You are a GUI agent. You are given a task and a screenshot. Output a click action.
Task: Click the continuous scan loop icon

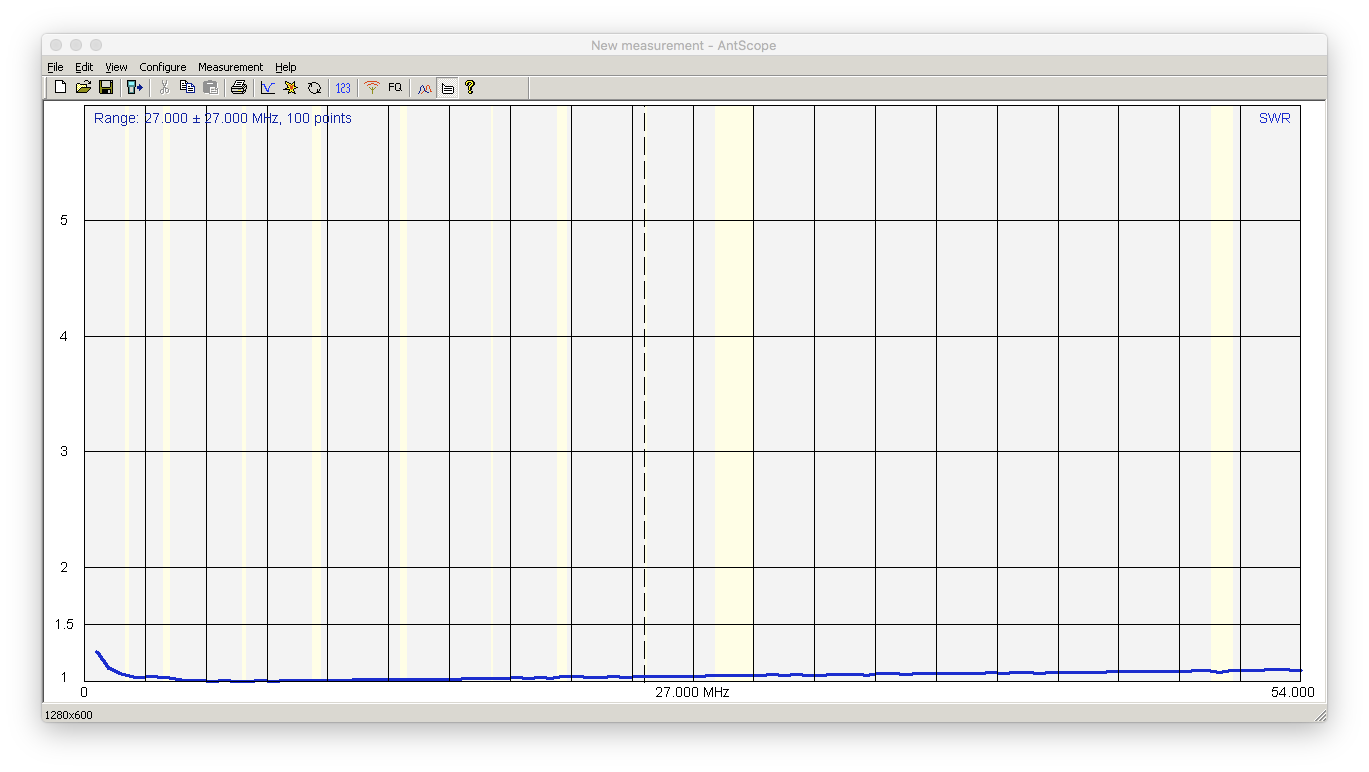pyautogui.click(x=314, y=88)
